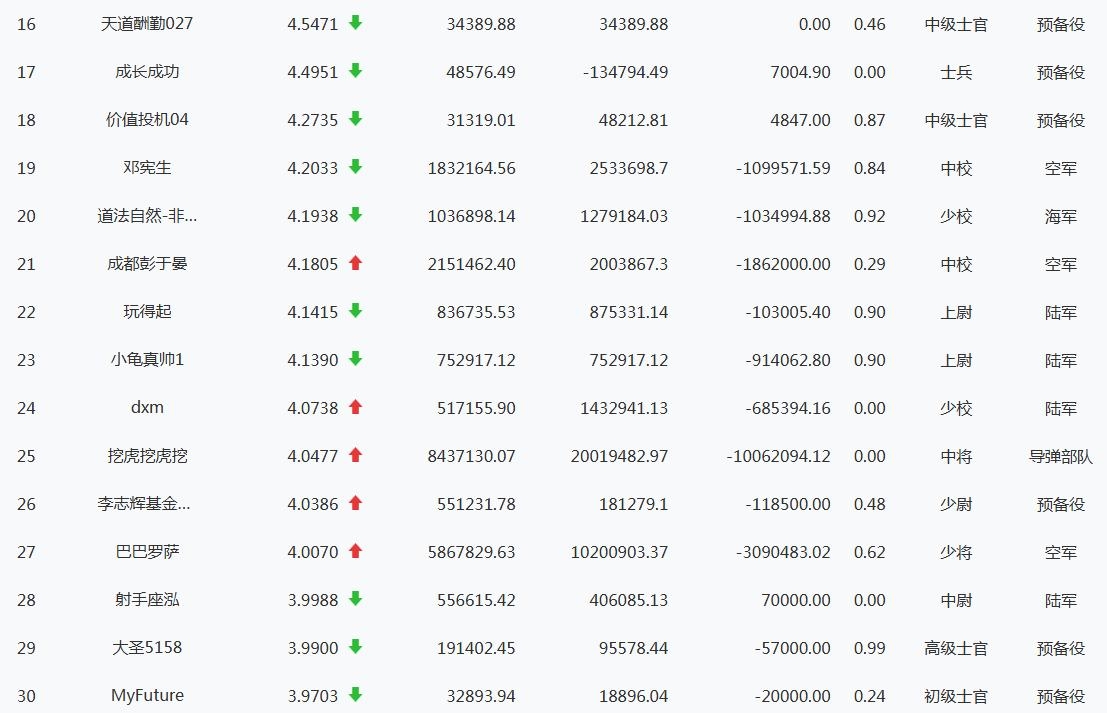Click red up arrow next to 巴巴罗萨

[x=355, y=551]
